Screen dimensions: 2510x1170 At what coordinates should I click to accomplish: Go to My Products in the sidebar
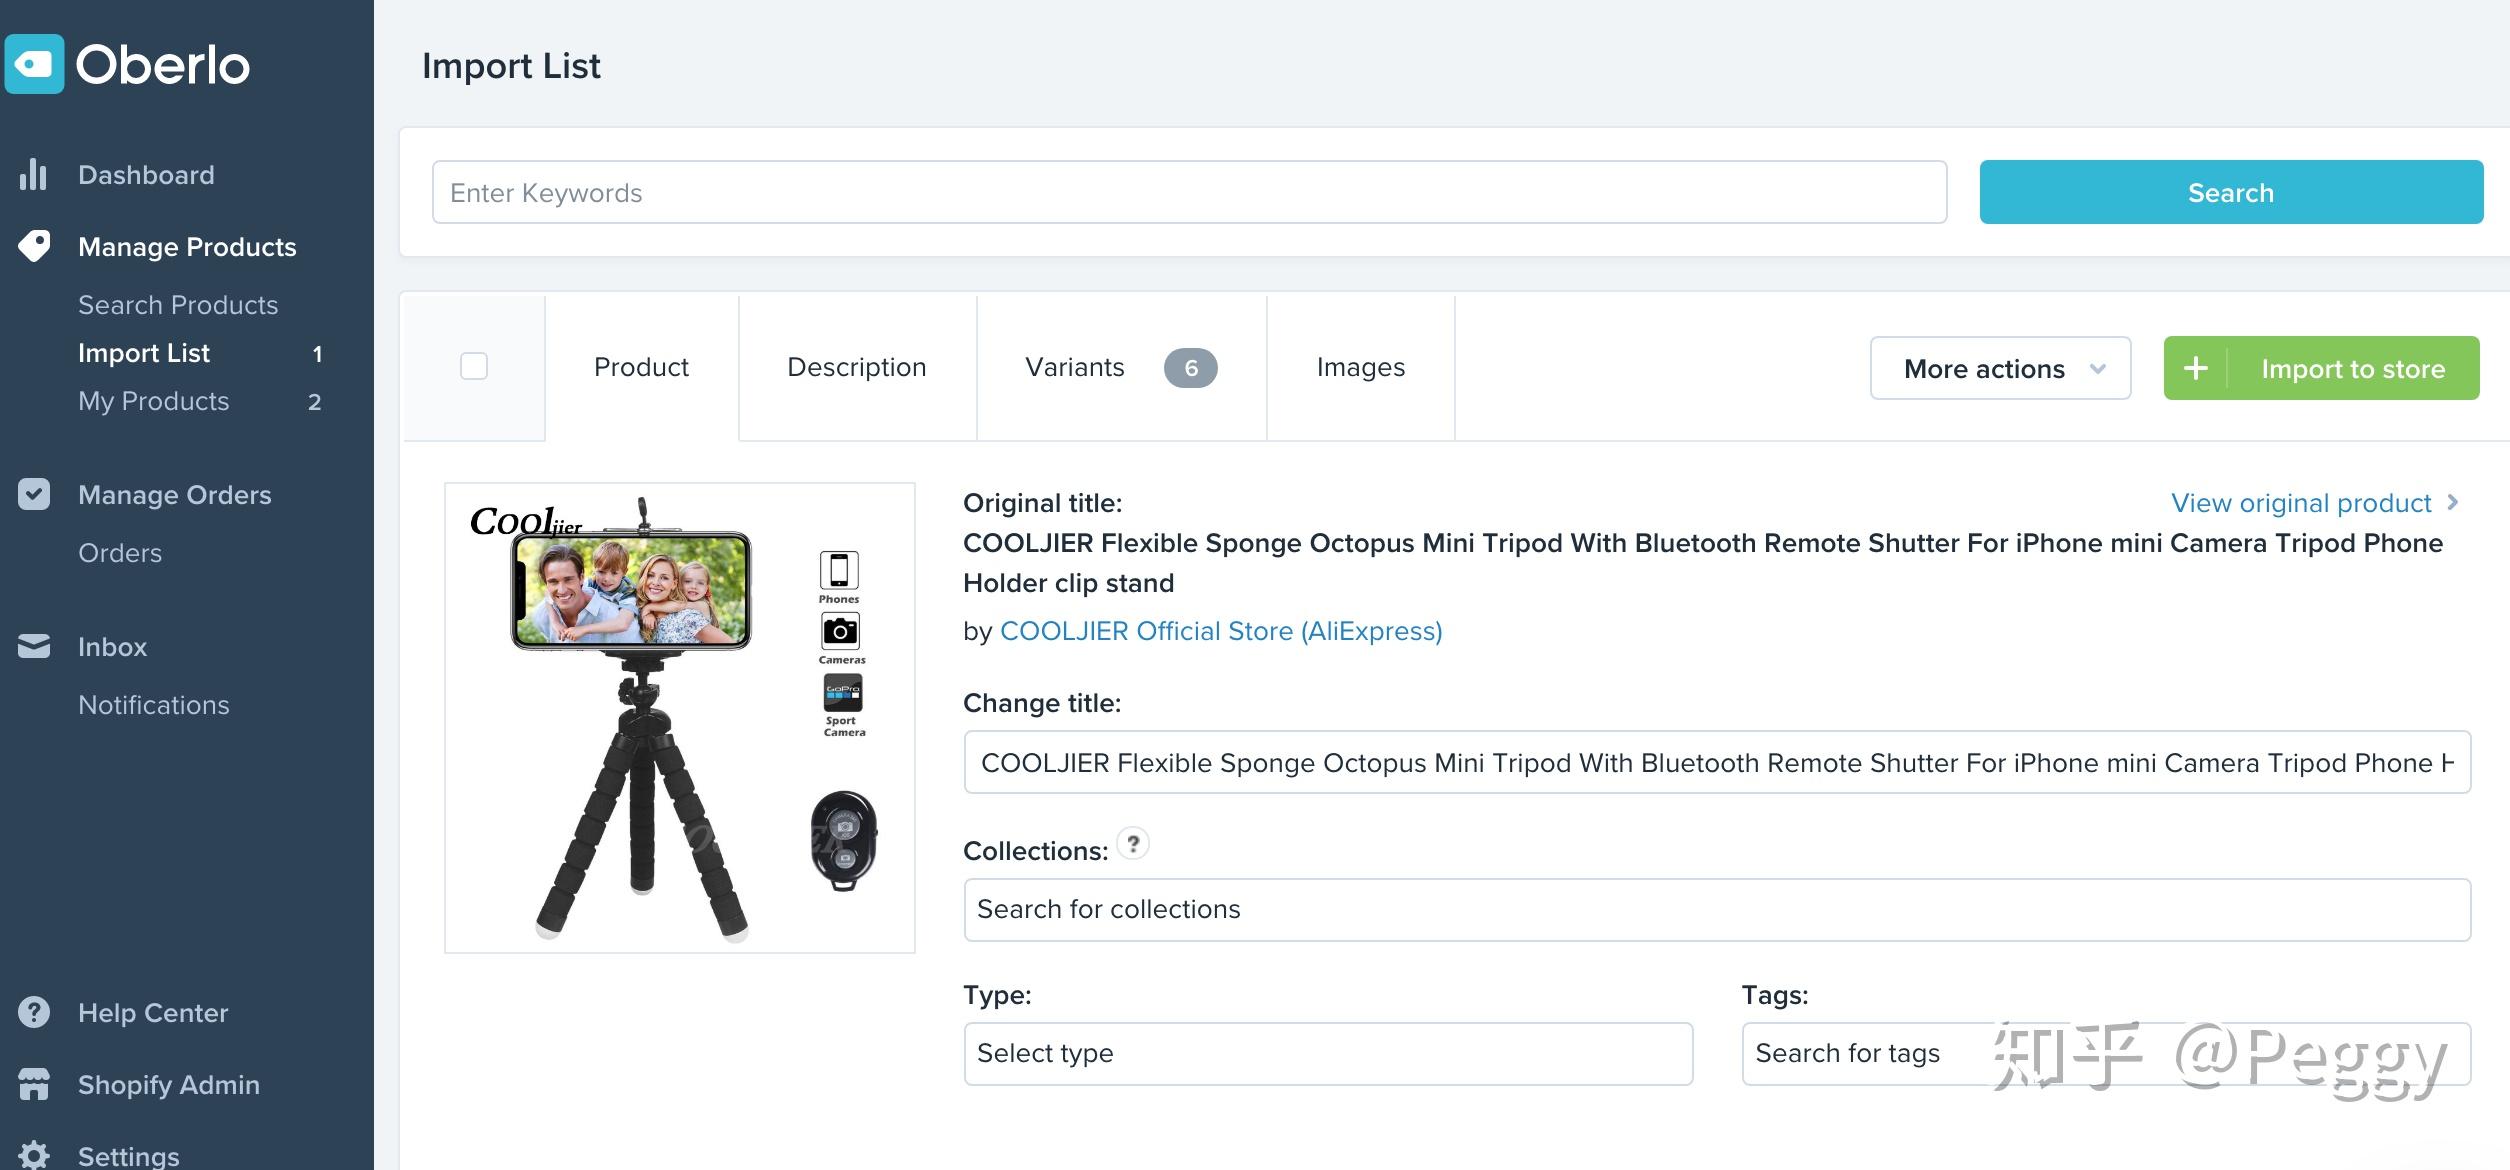pyautogui.click(x=154, y=401)
